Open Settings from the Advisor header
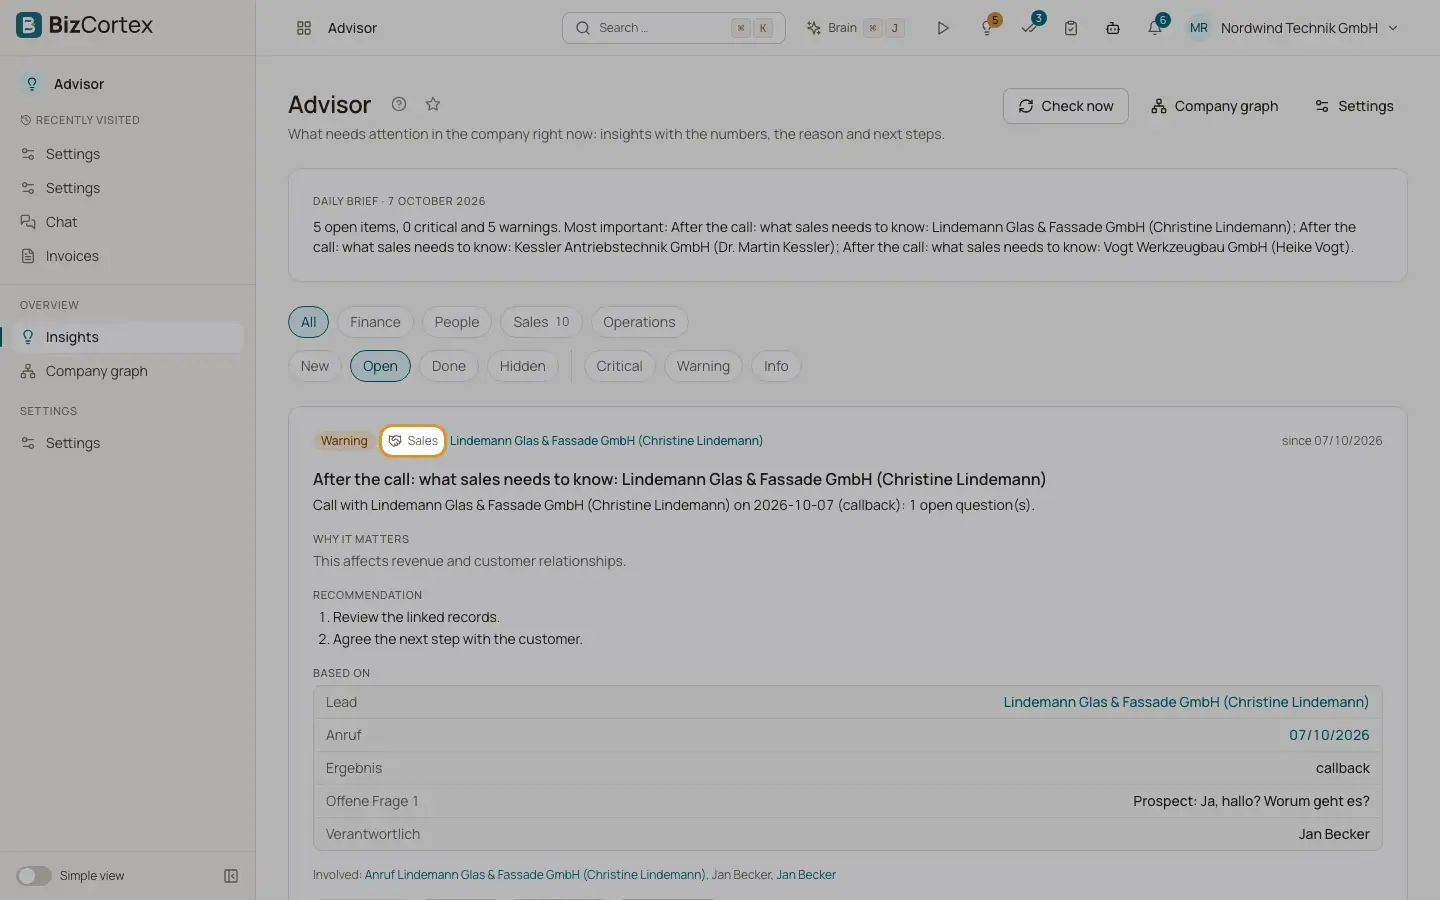1440x900 pixels. click(x=1354, y=106)
